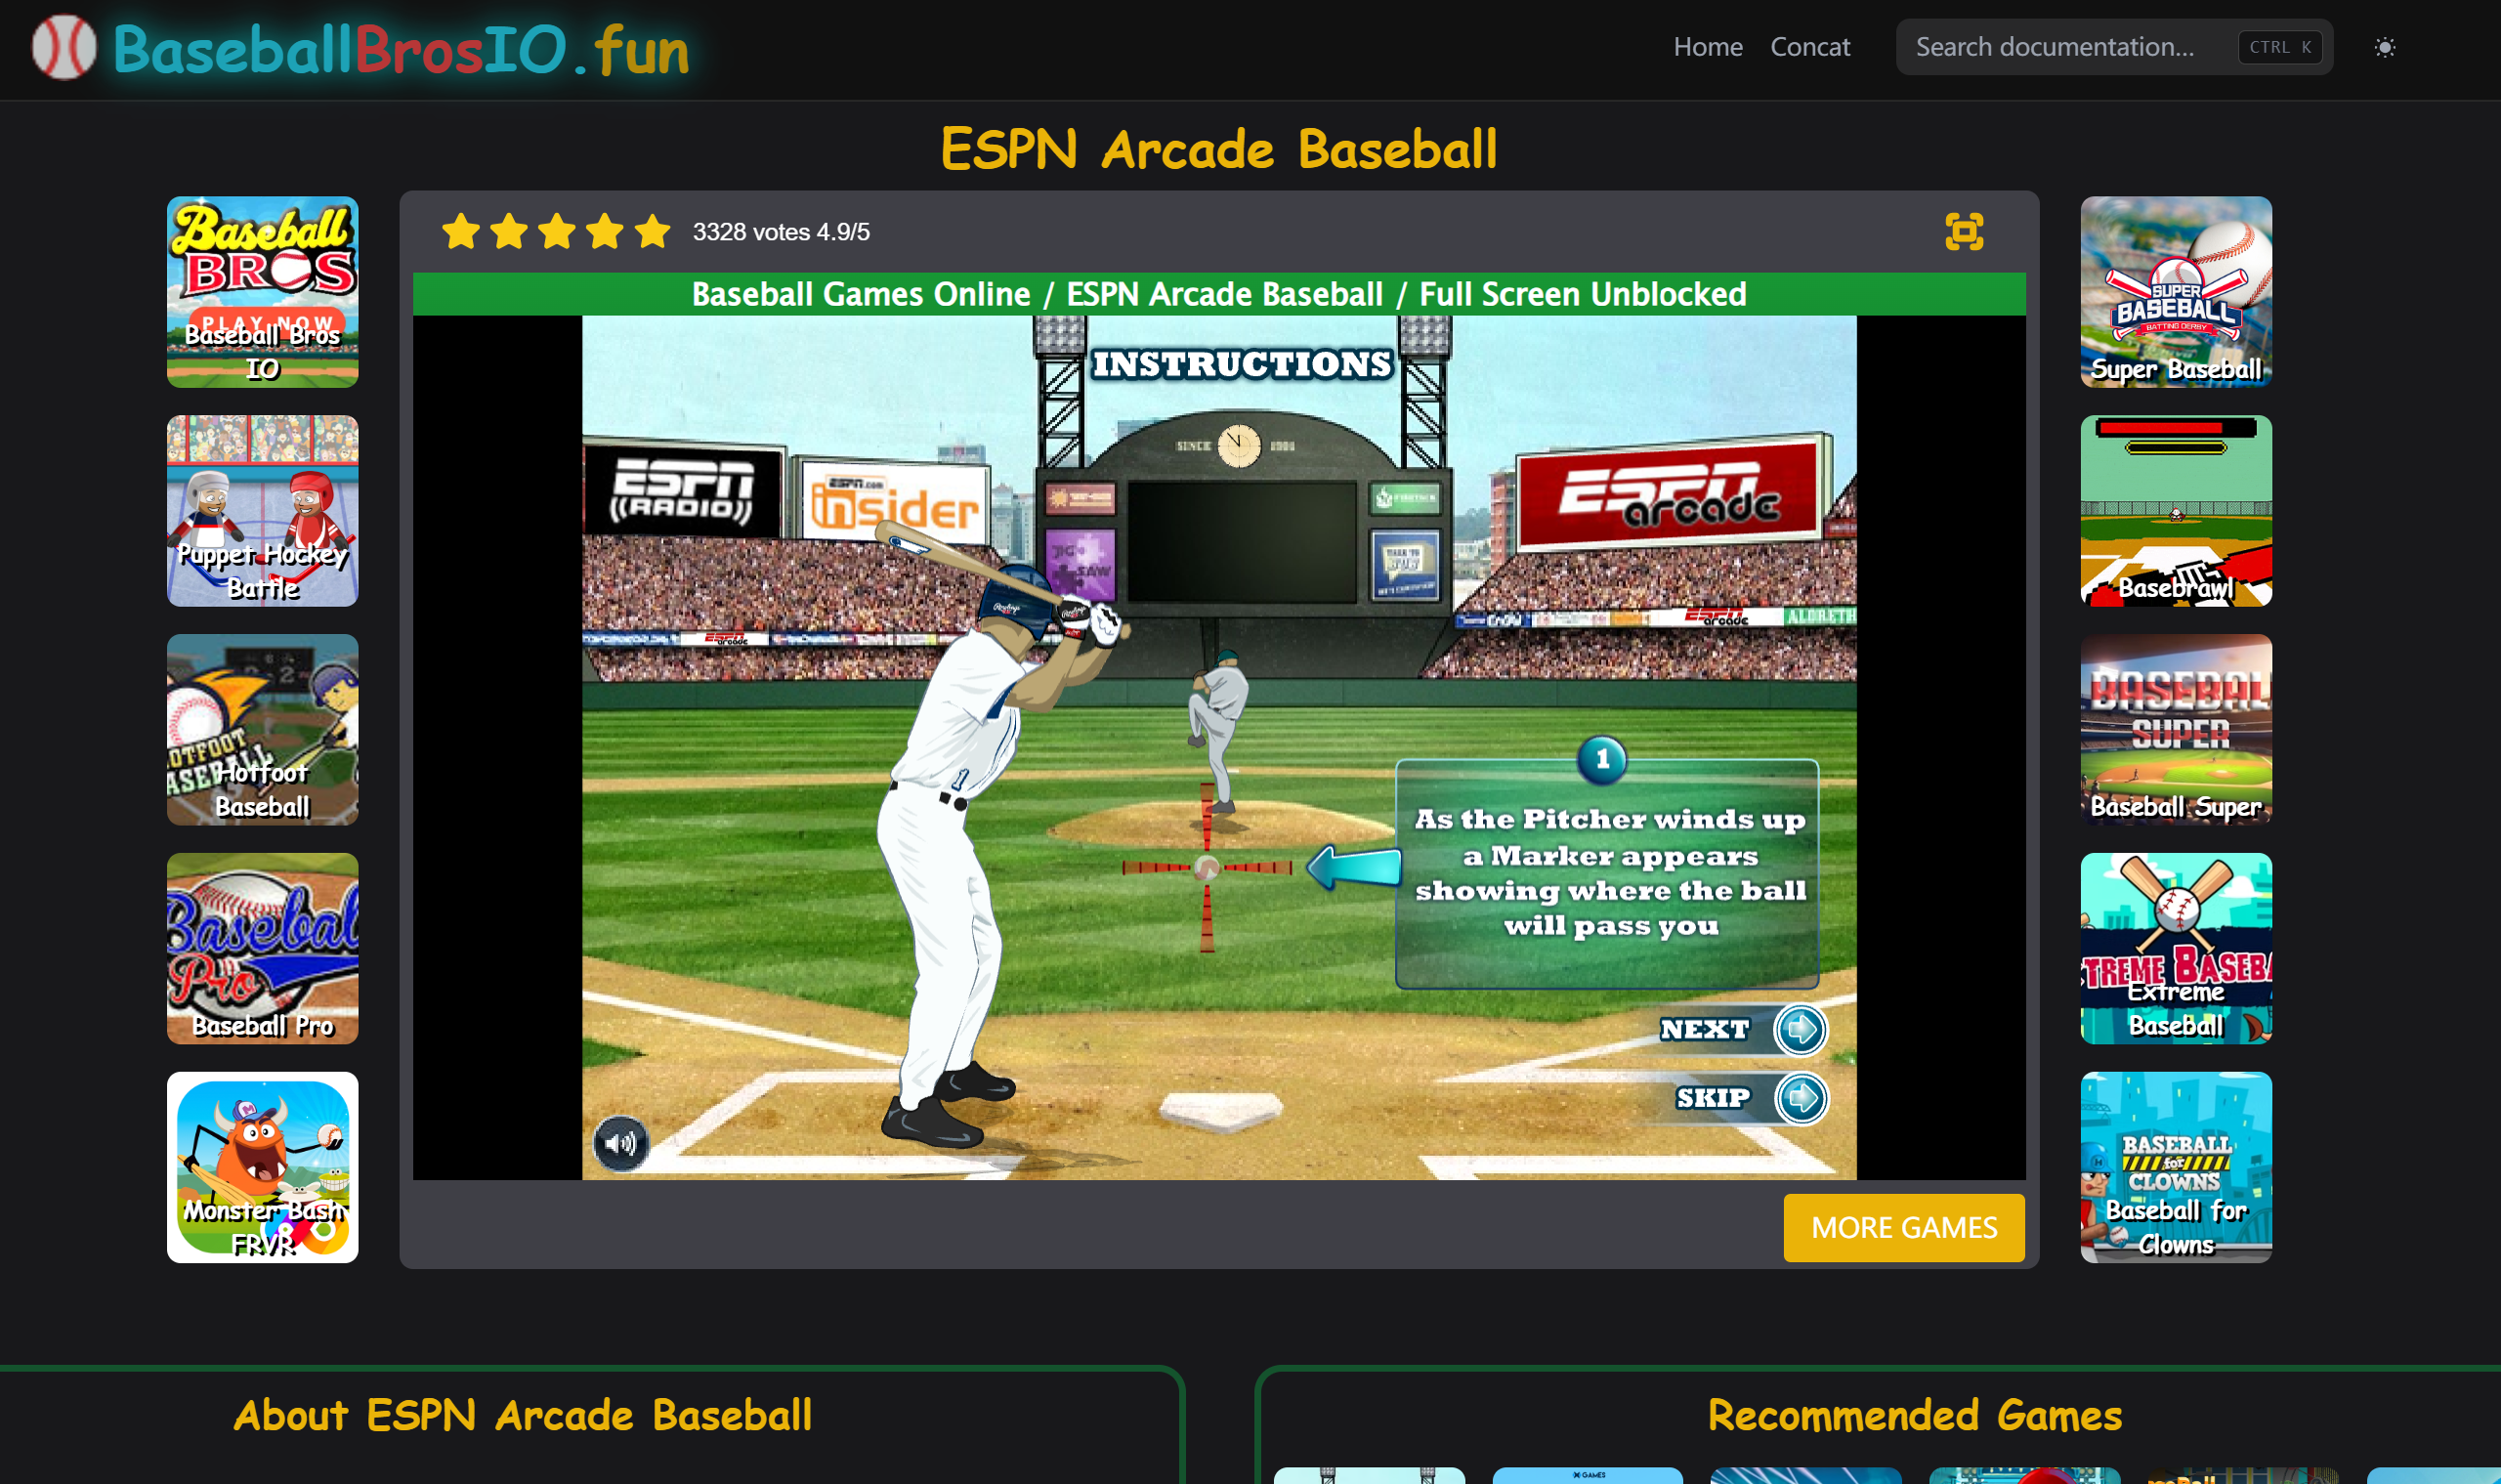Open Hotfoot Baseball game thumbnail

point(262,730)
